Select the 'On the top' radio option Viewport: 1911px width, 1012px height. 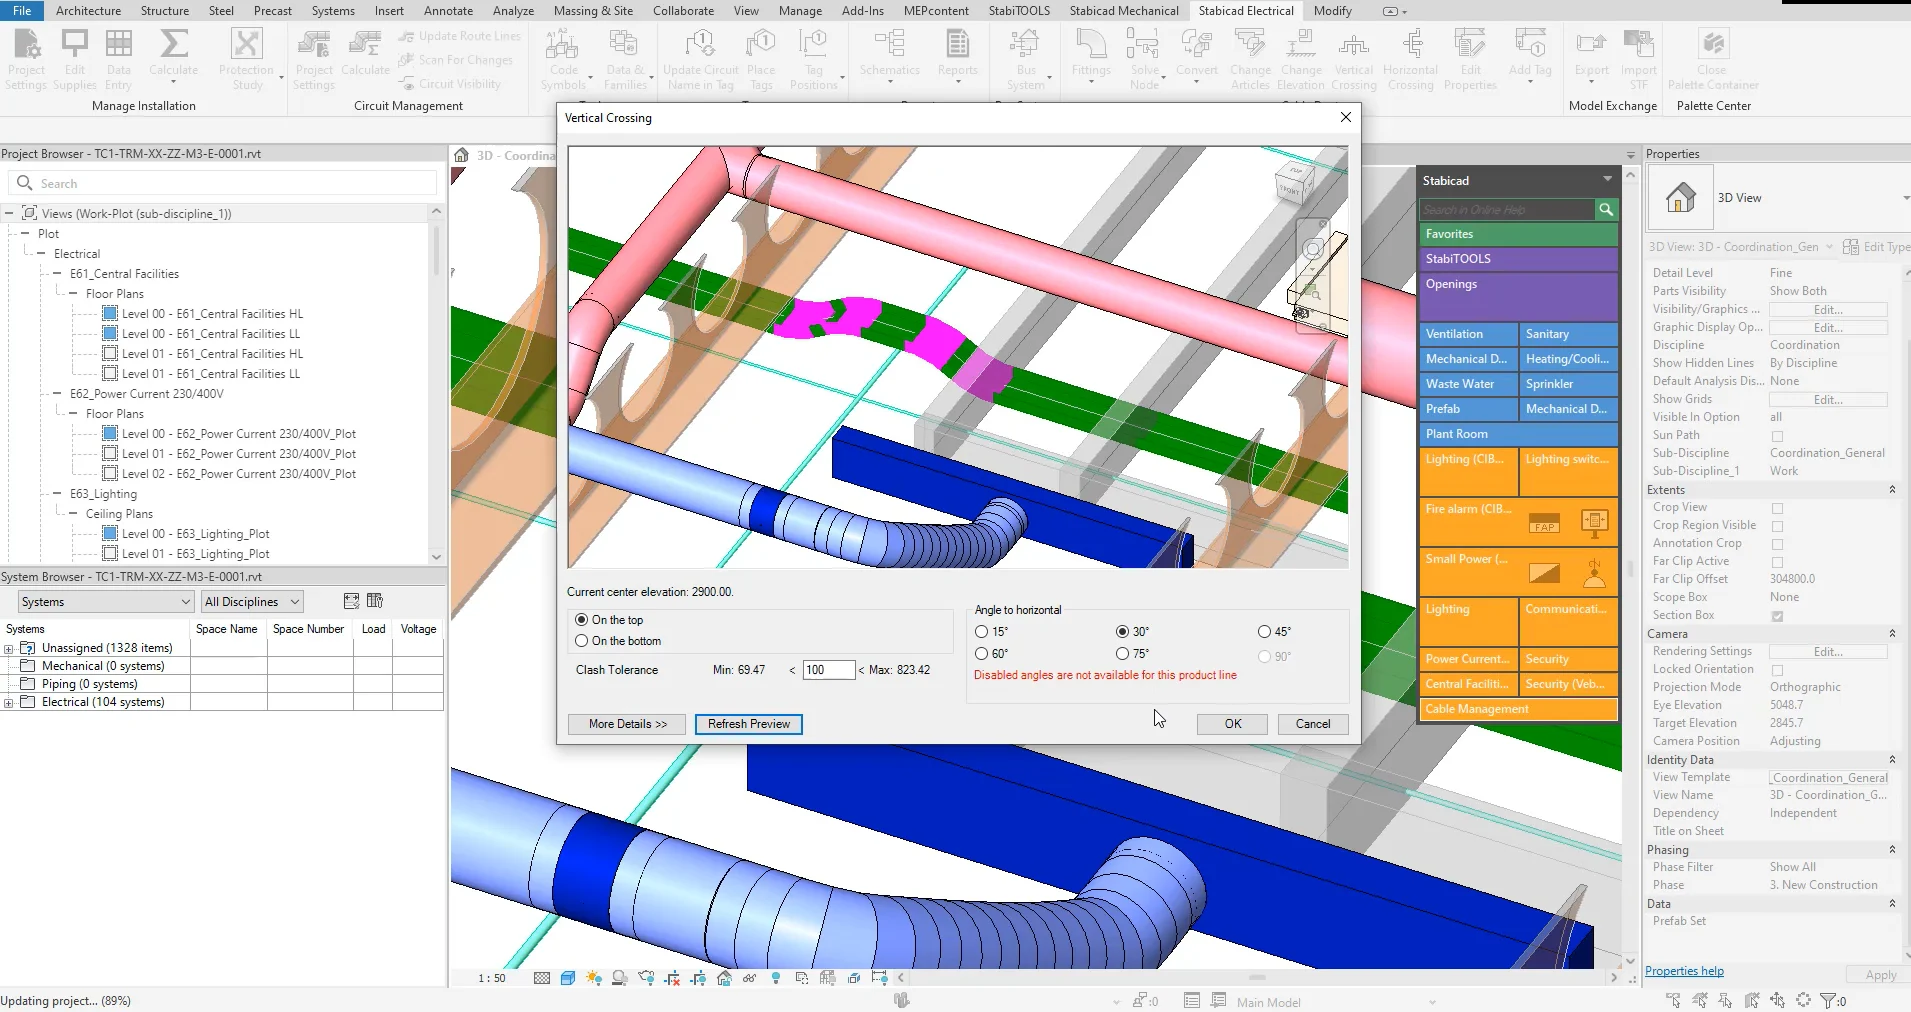[x=581, y=620]
